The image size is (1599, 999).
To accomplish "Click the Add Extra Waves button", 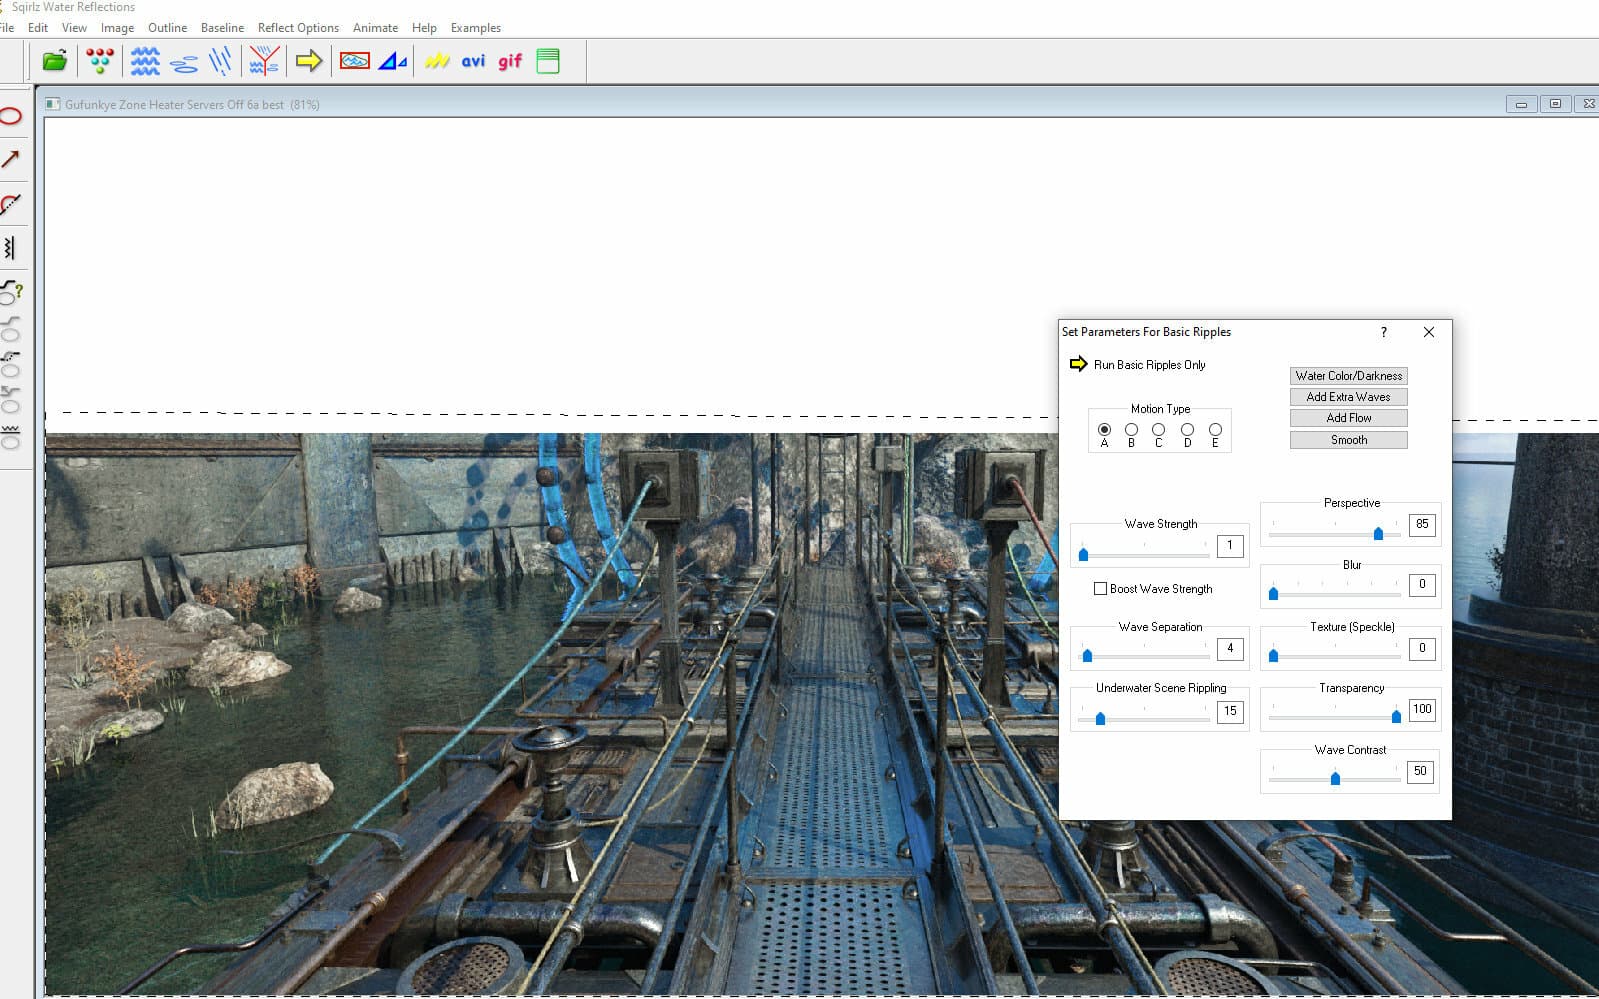I will [x=1348, y=397].
